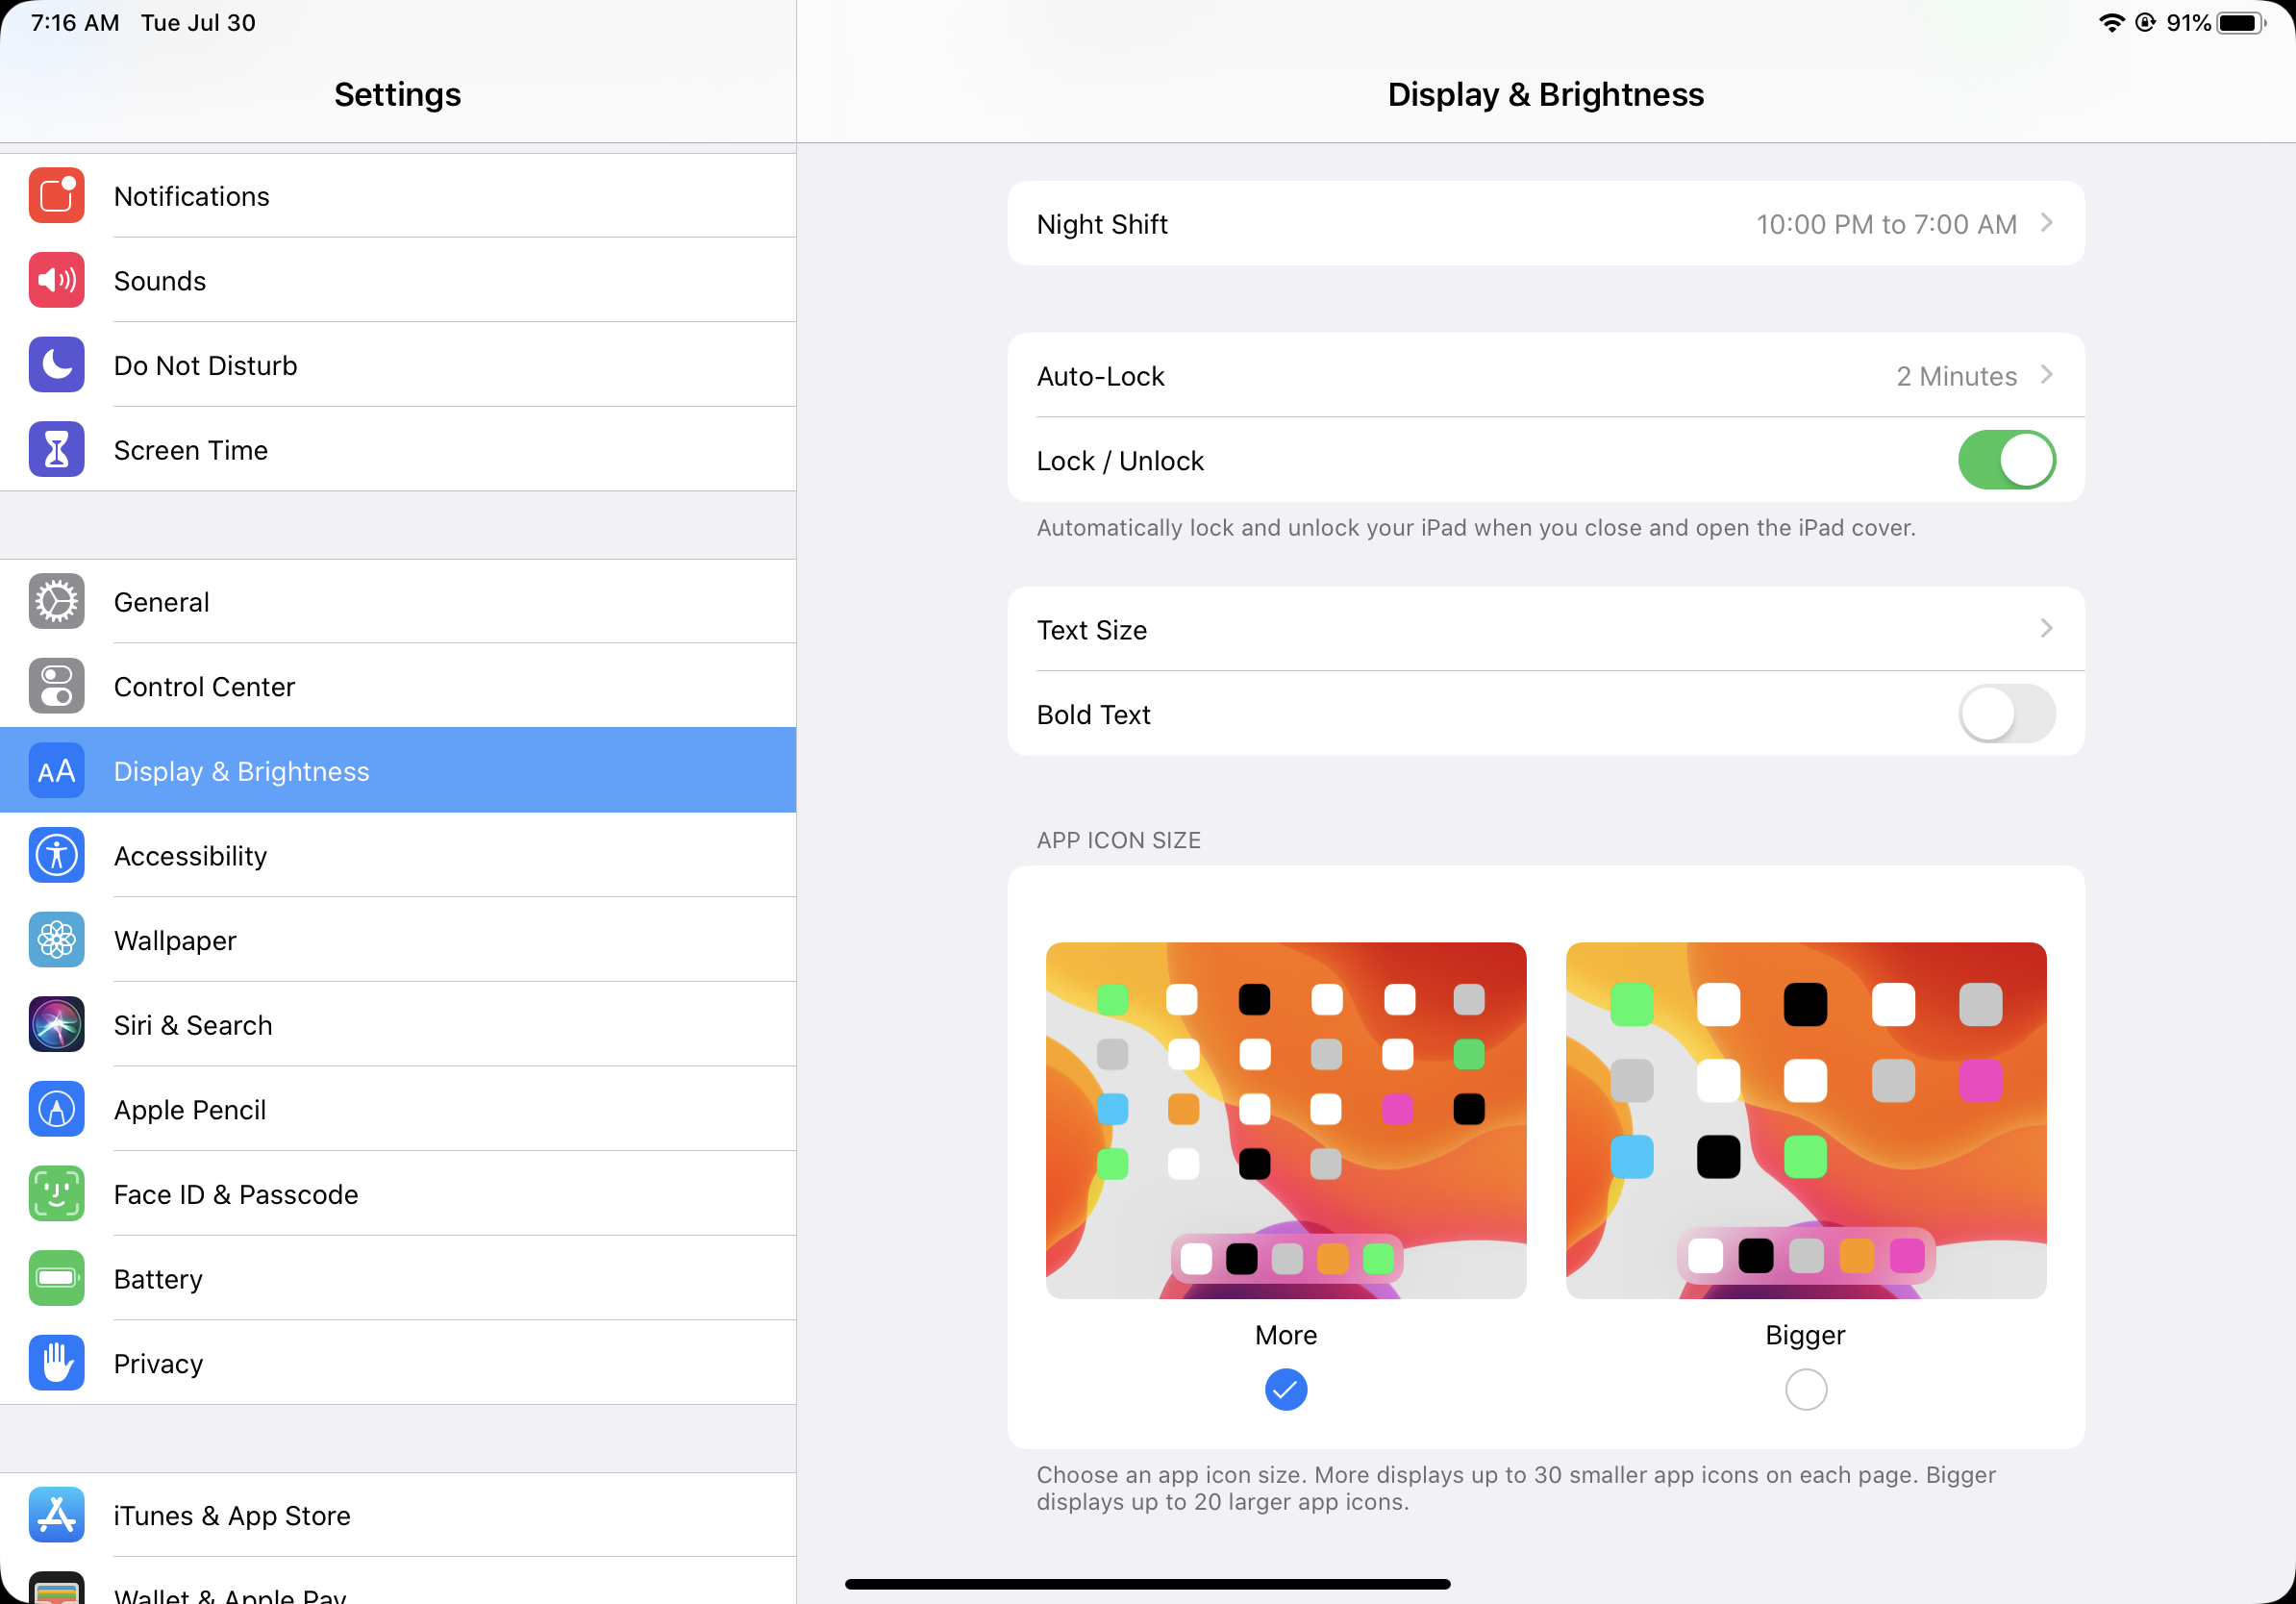Click the Accessibility sidebar icon
This screenshot has height=1604, width=2296.
tap(56, 855)
